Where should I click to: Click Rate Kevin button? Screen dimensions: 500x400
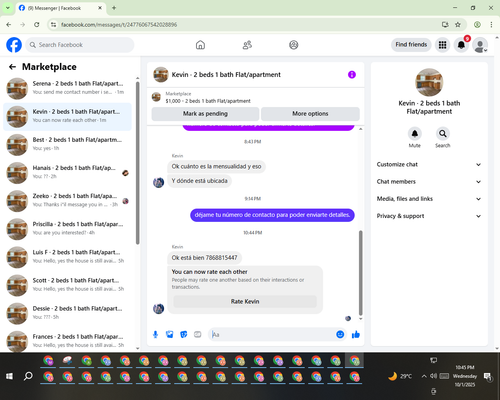pyautogui.click(x=245, y=301)
